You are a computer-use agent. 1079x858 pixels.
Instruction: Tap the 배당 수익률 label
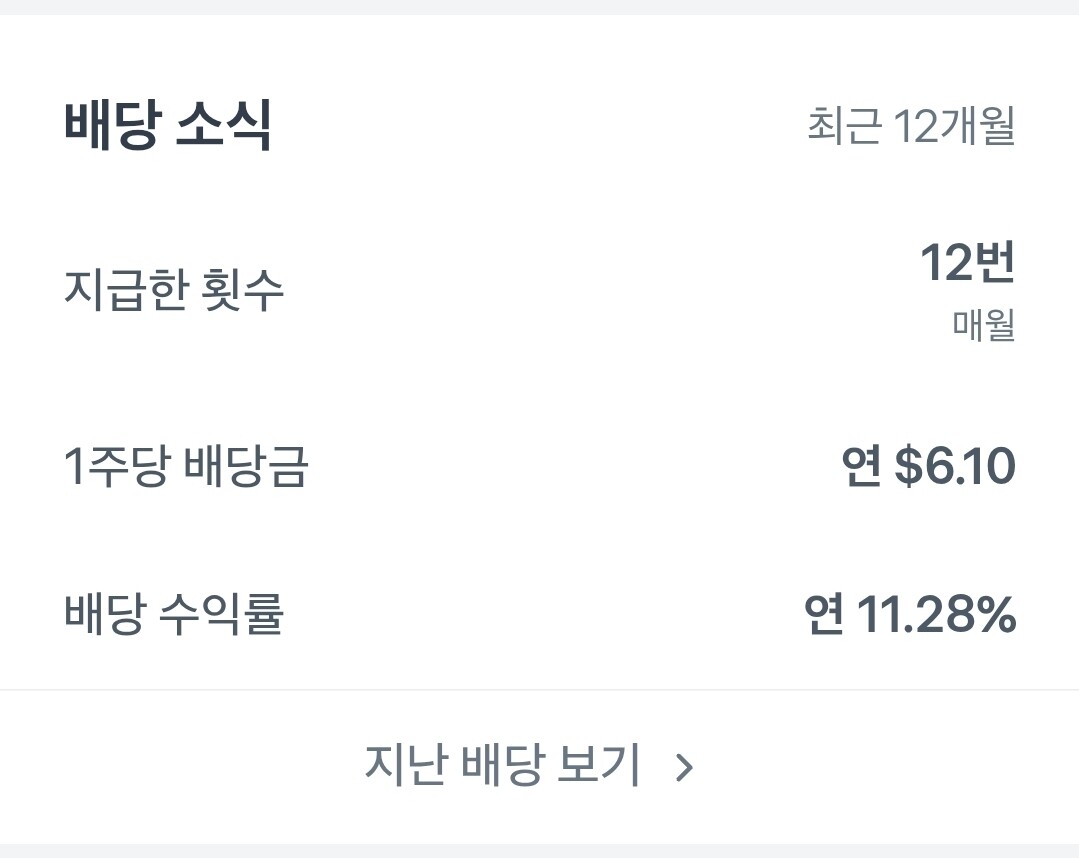point(174,614)
